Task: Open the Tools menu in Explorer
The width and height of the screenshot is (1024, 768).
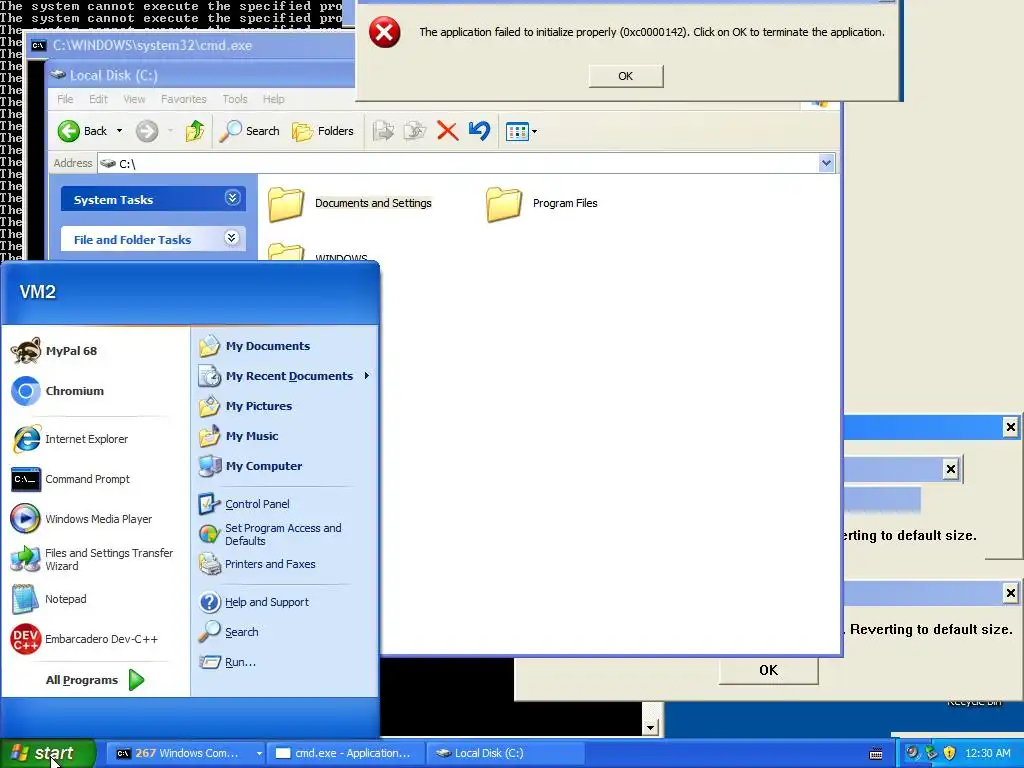Action: pyautogui.click(x=234, y=99)
